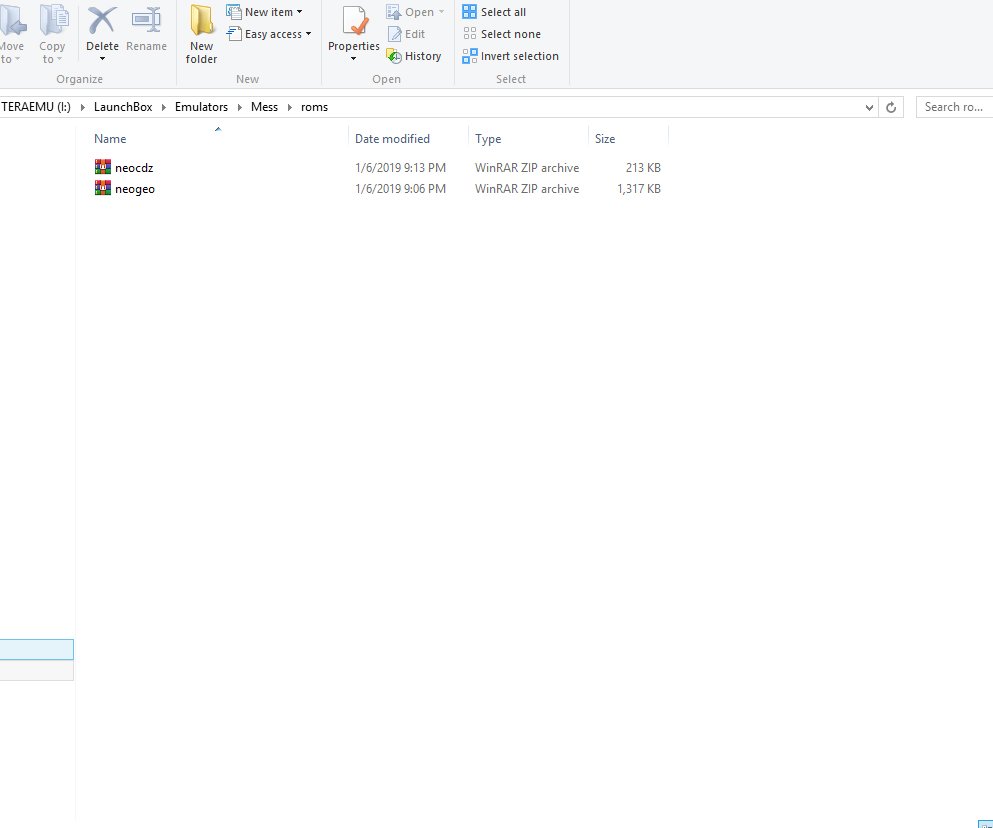Expand the chevron after LaunchBox breadcrumb
The width and height of the screenshot is (993, 828).
pos(163,107)
